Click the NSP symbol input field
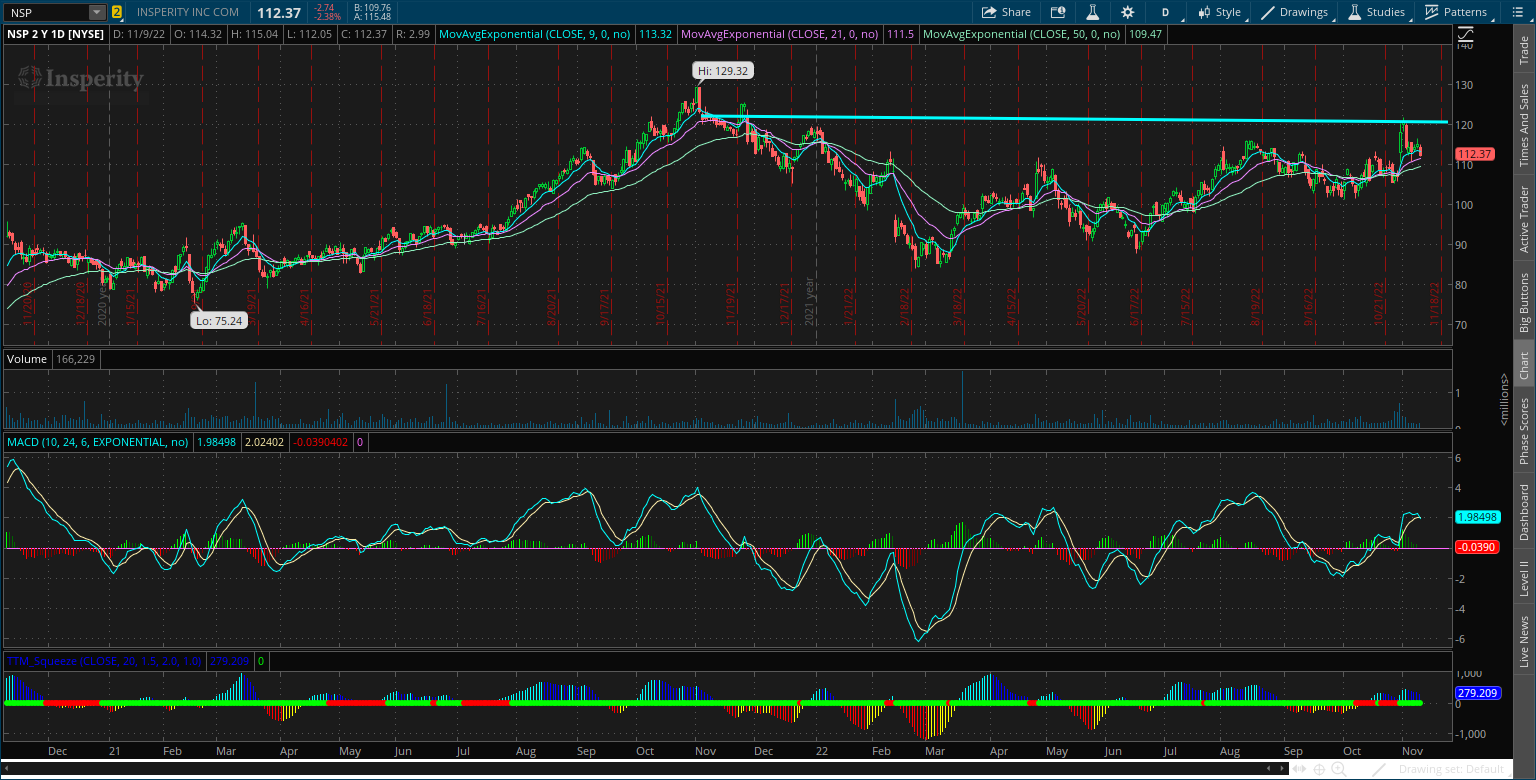The width and height of the screenshot is (1536, 780). (x=47, y=12)
